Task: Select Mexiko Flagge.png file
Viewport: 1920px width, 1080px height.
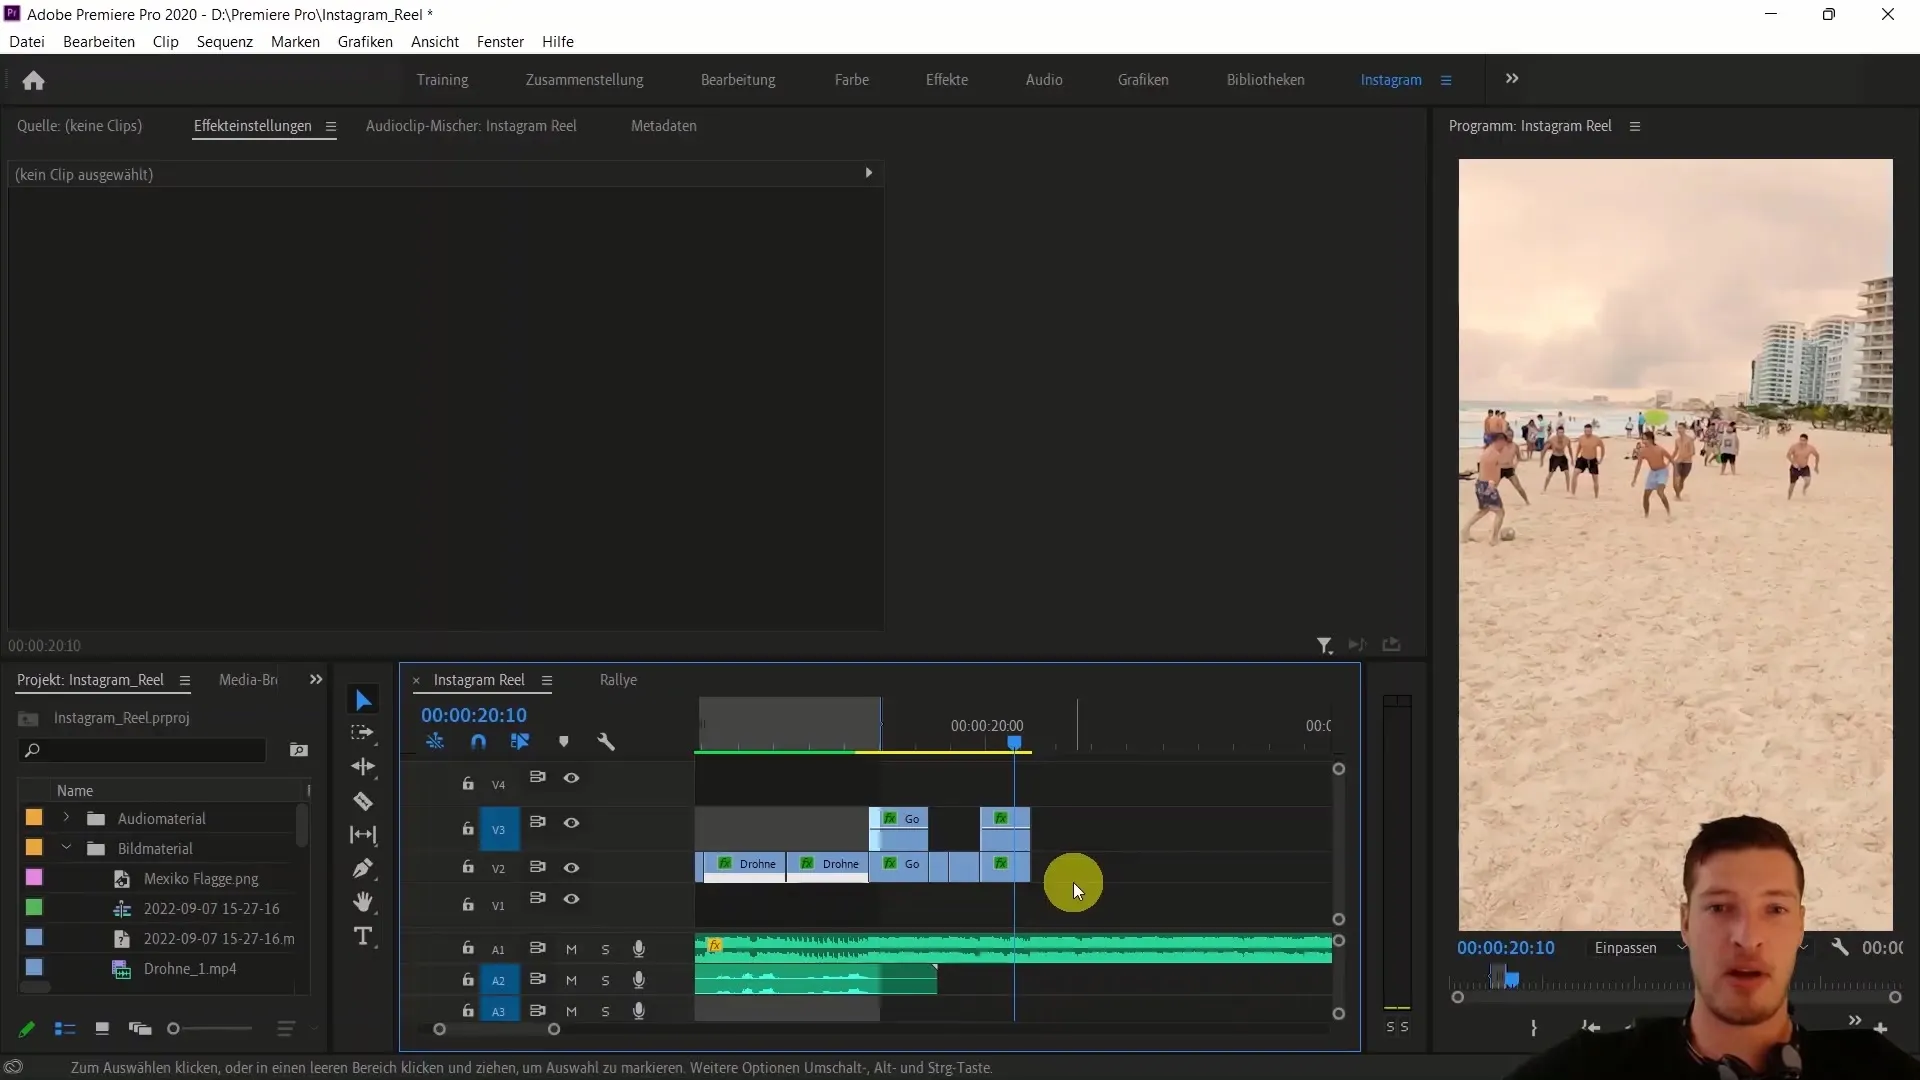Action: (201, 879)
